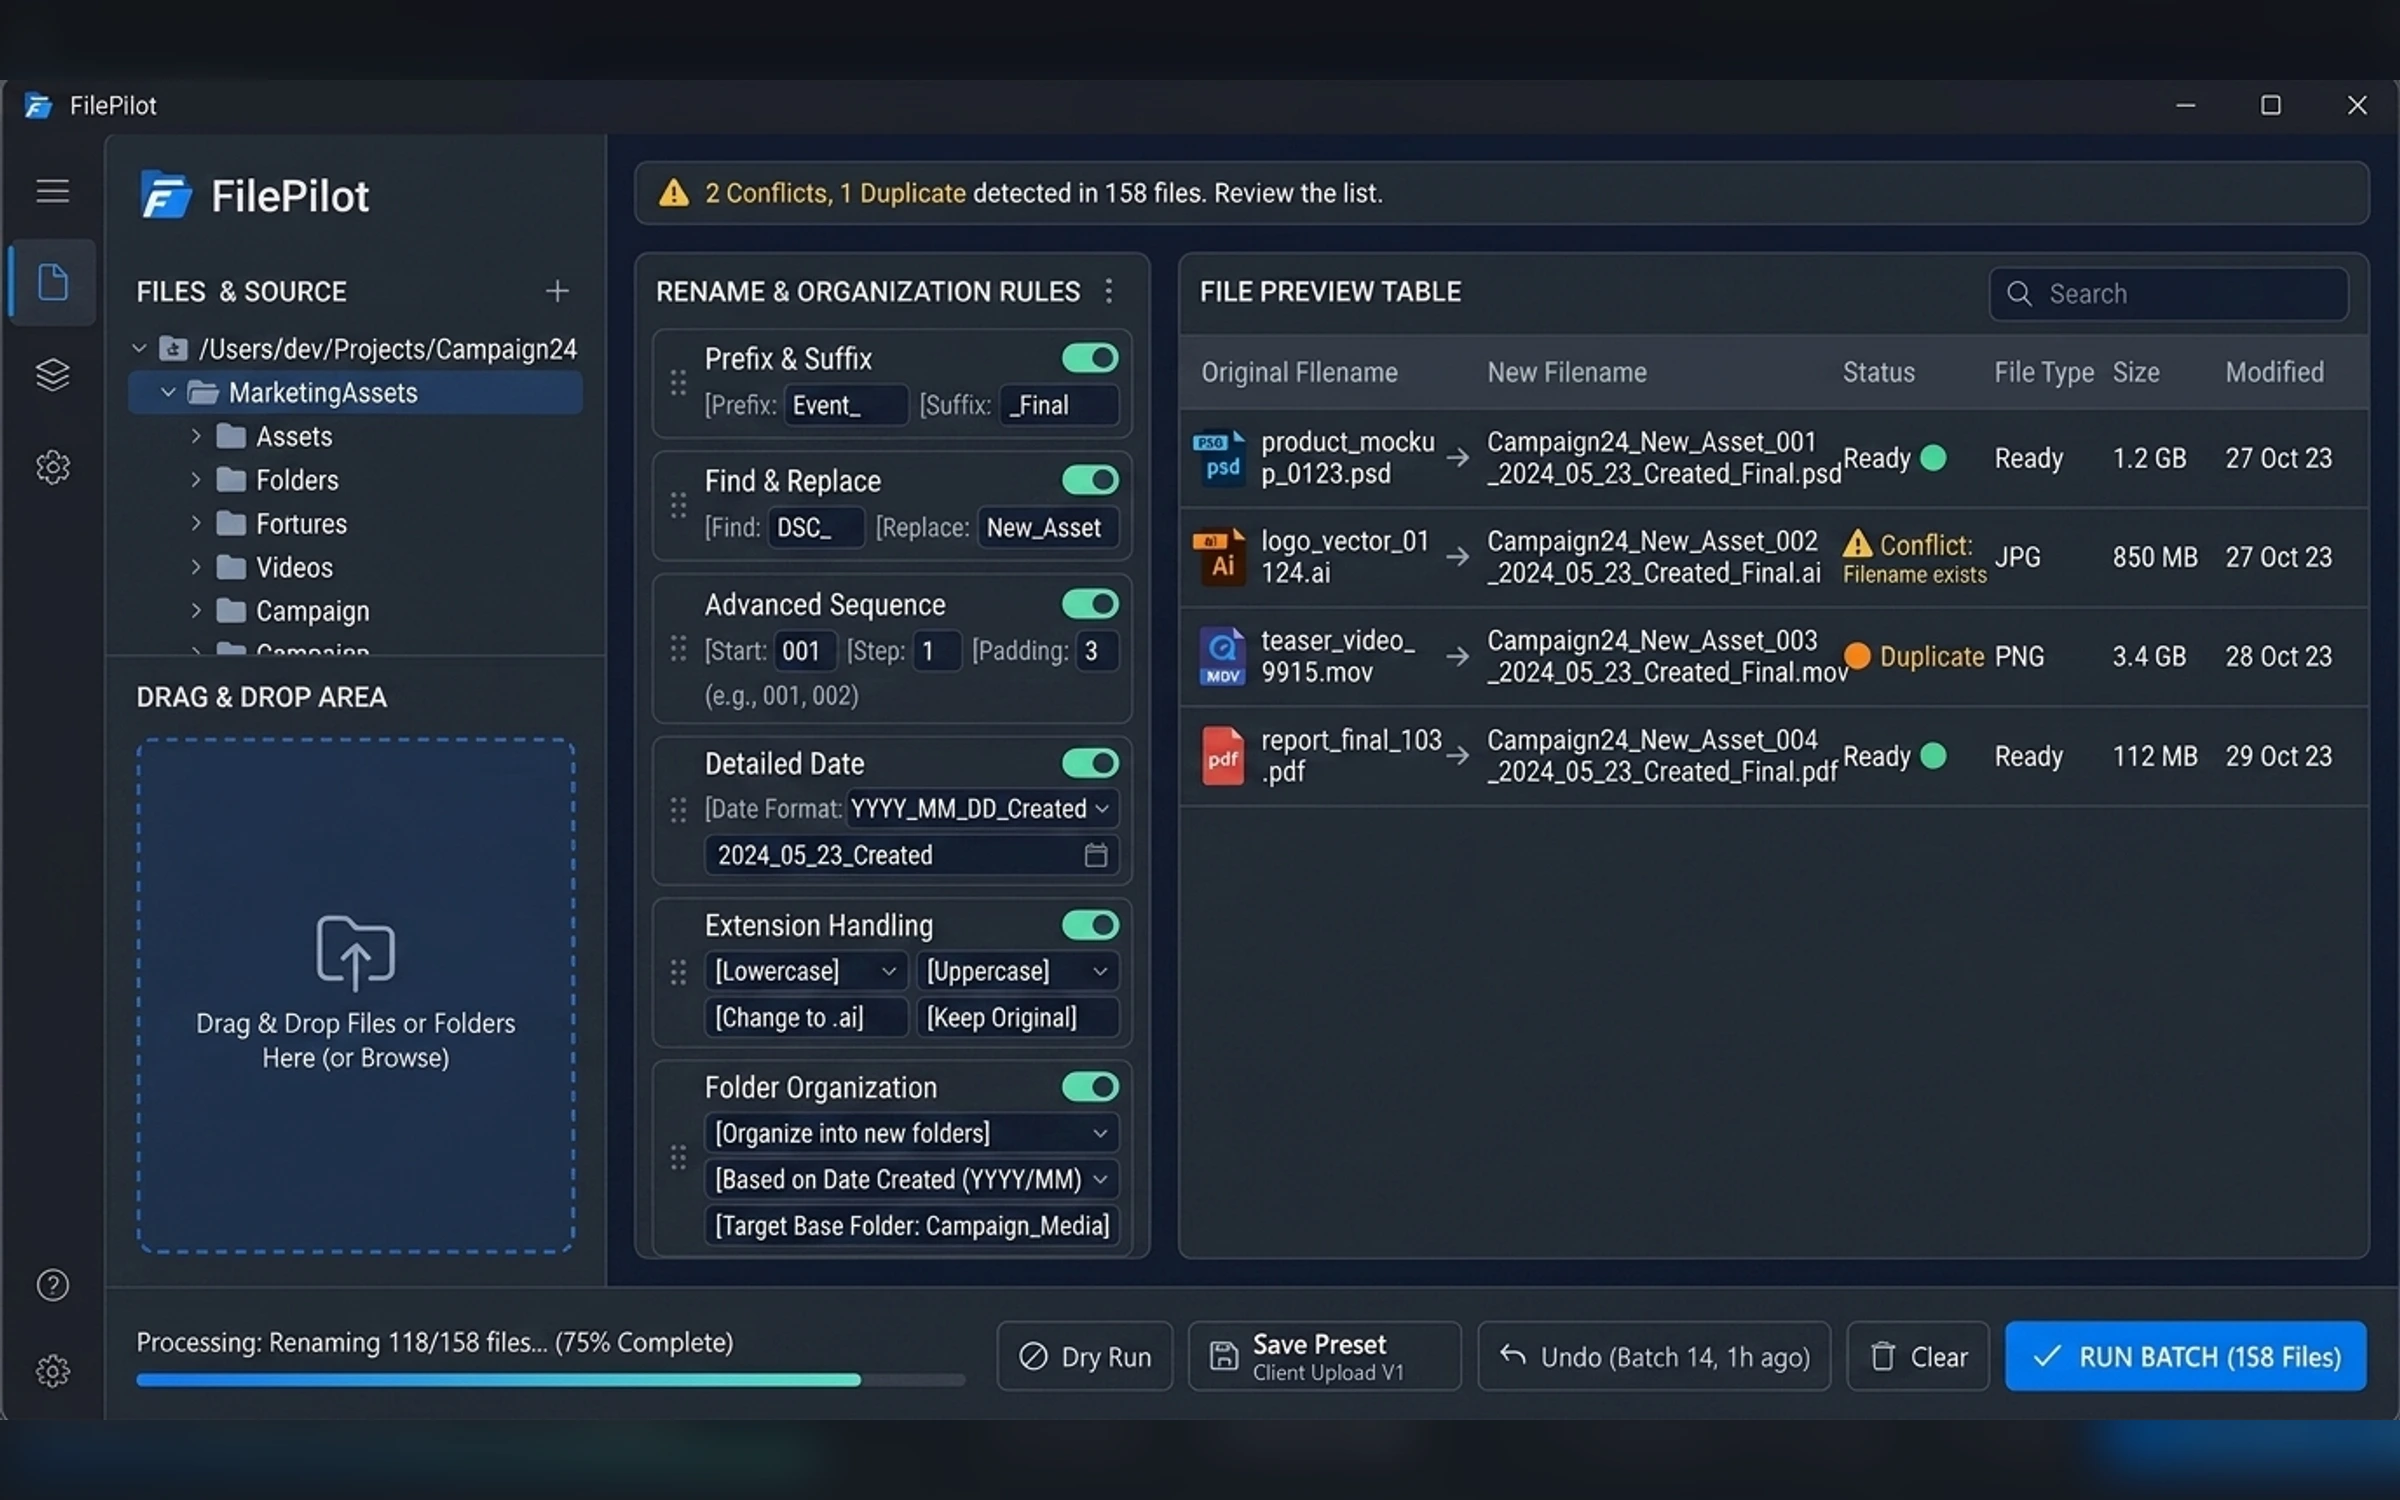Click the drag handle on Folder Organization rule
The width and height of the screenshot is (2400, 1500).
click(x=678, y=1157)
